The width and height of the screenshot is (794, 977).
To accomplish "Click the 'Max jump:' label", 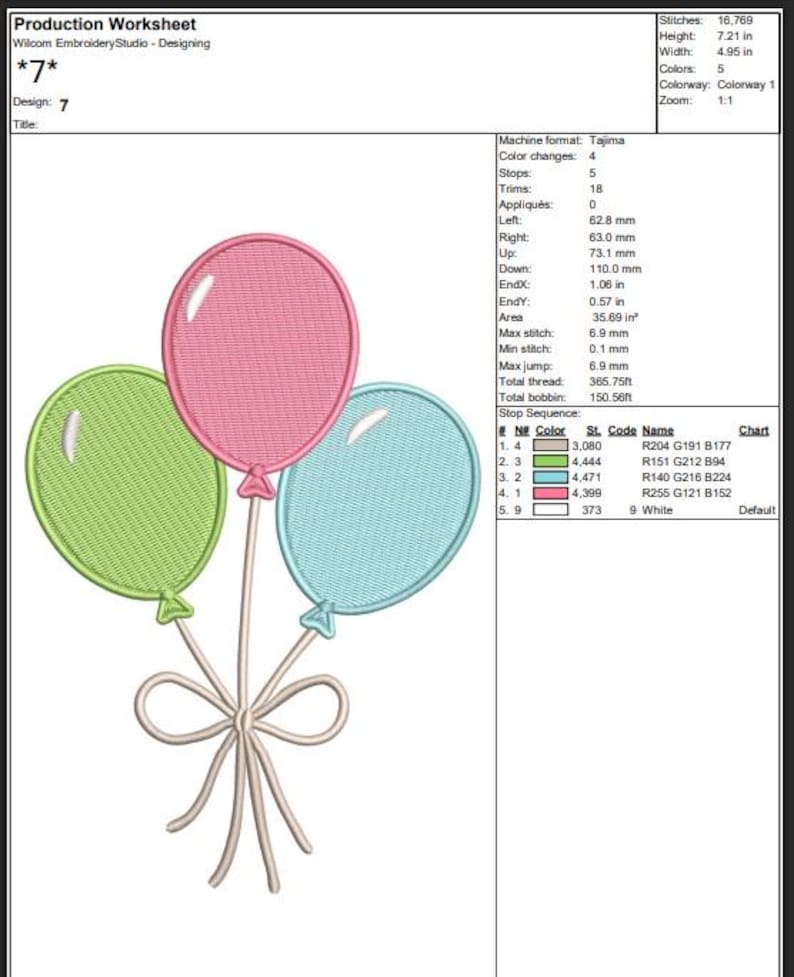I will pyautogui.click(x=525, y=366).
